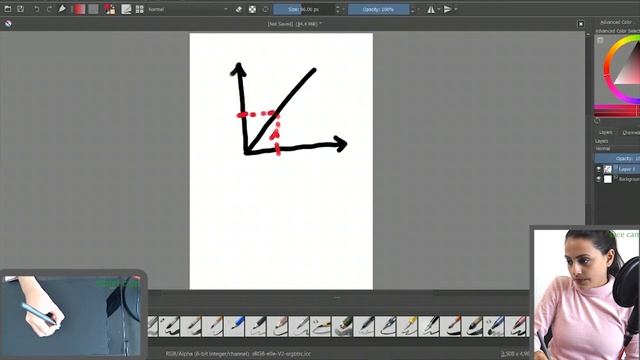Screen dimensions: 640x360
Task: Open the brush editor settings
Action: pos(126,9)
